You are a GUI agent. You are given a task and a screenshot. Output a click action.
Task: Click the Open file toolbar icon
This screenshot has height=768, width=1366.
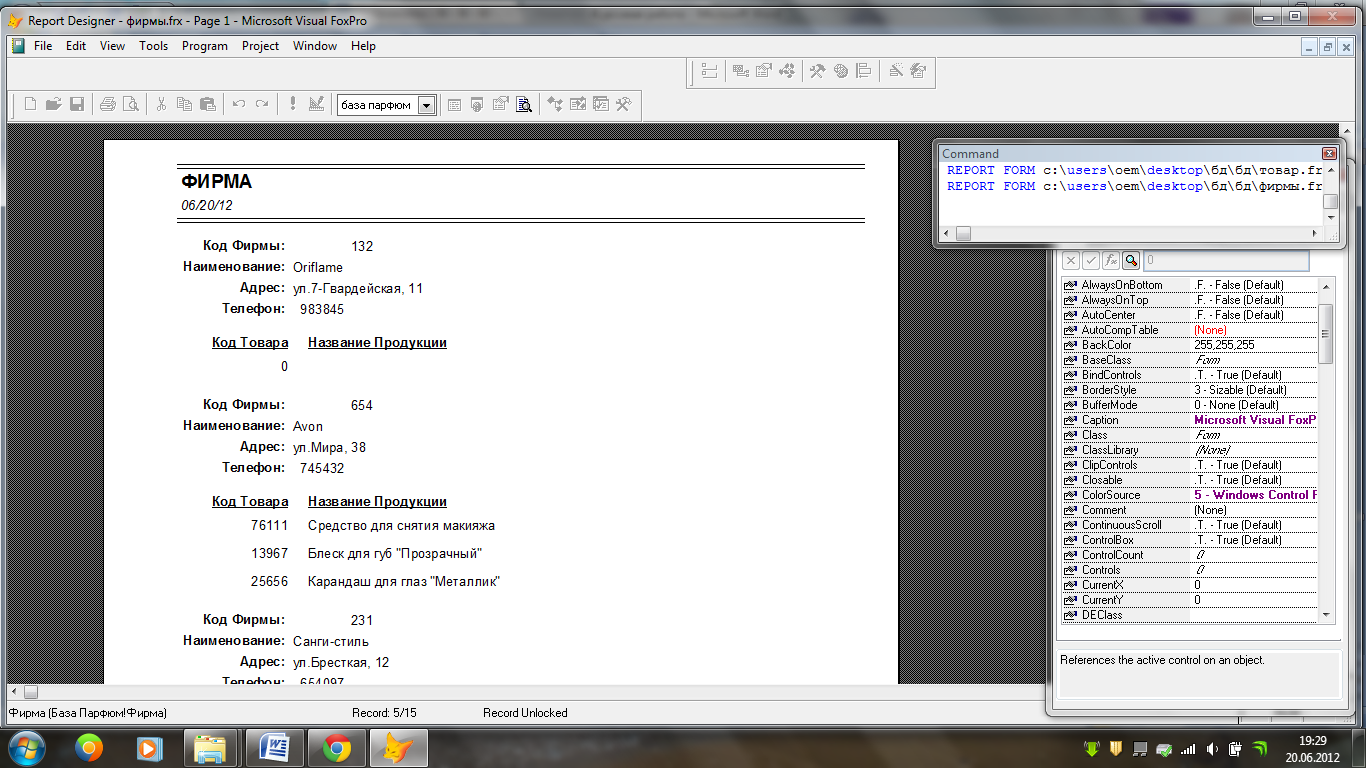[x=53, y=104]
